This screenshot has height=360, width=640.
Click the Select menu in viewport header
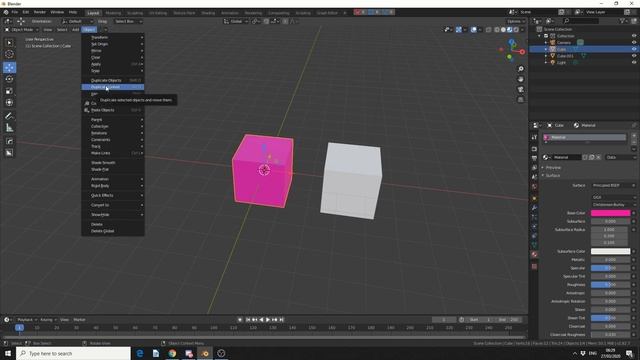(x=62, y=30)
